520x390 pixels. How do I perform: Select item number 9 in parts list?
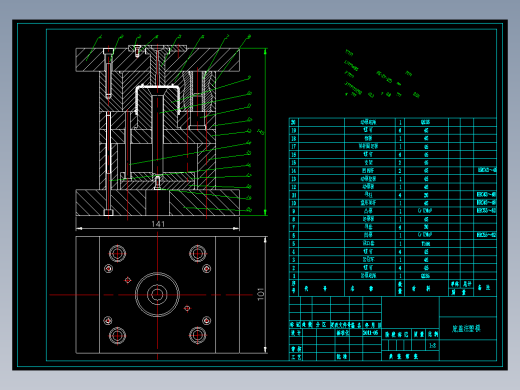tap(294, 211)
